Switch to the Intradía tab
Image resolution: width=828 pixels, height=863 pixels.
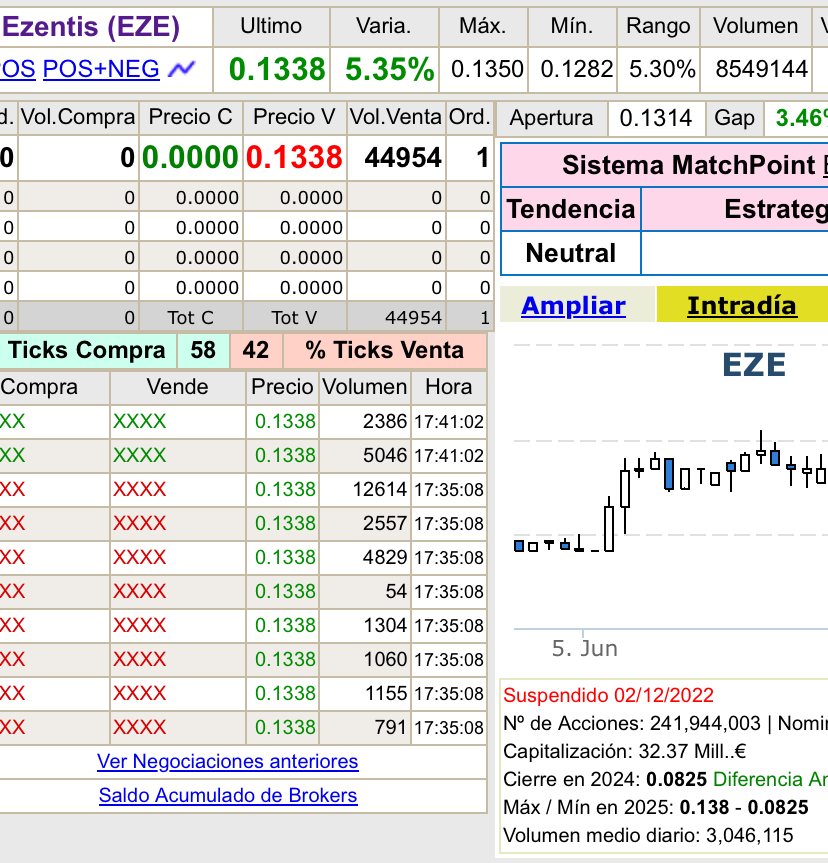point(742,305)
